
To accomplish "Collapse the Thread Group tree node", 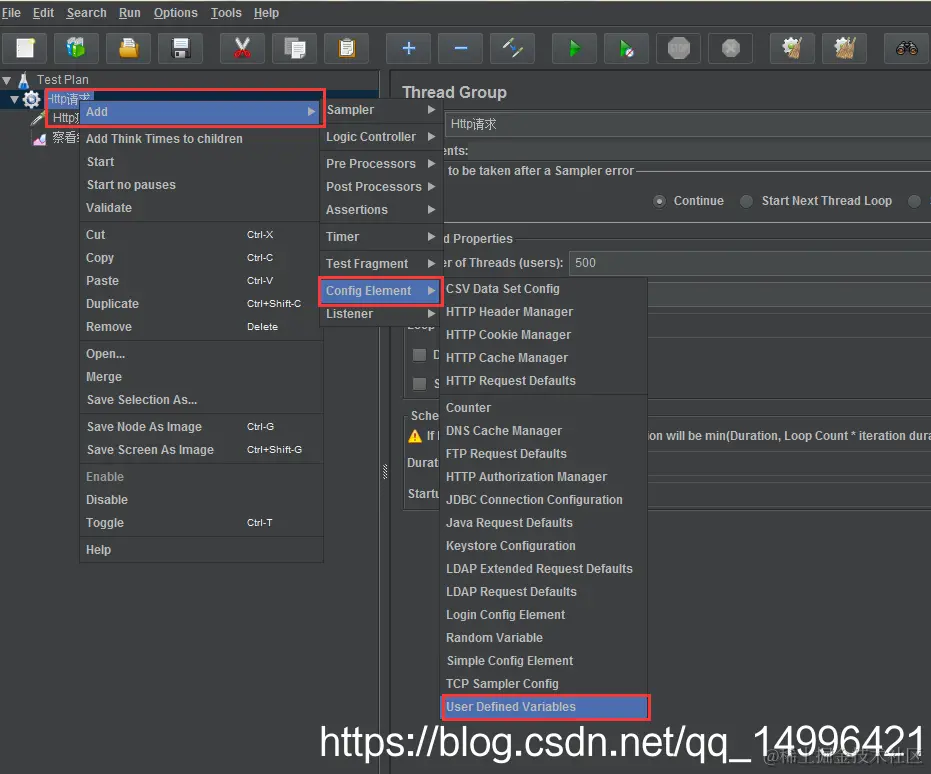I will click(14, 99).
